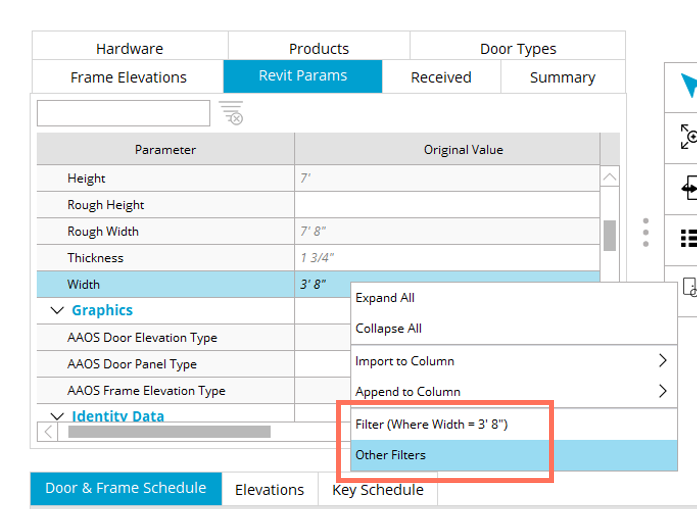Click the parameter search input field
The image size is (697, 509).
pos(124,113)
